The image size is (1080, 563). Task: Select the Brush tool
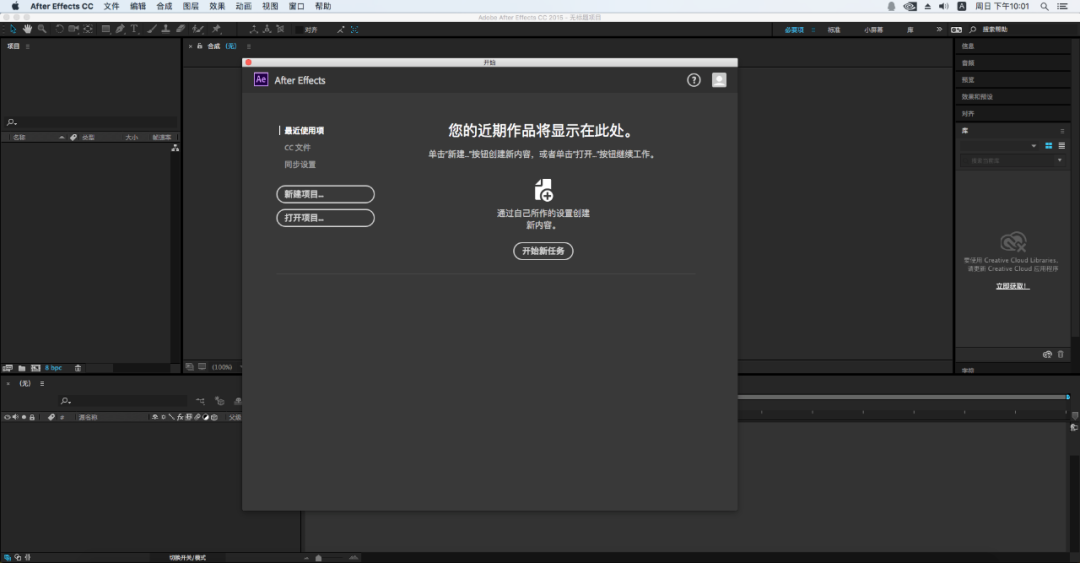click(x=152, y=29)
